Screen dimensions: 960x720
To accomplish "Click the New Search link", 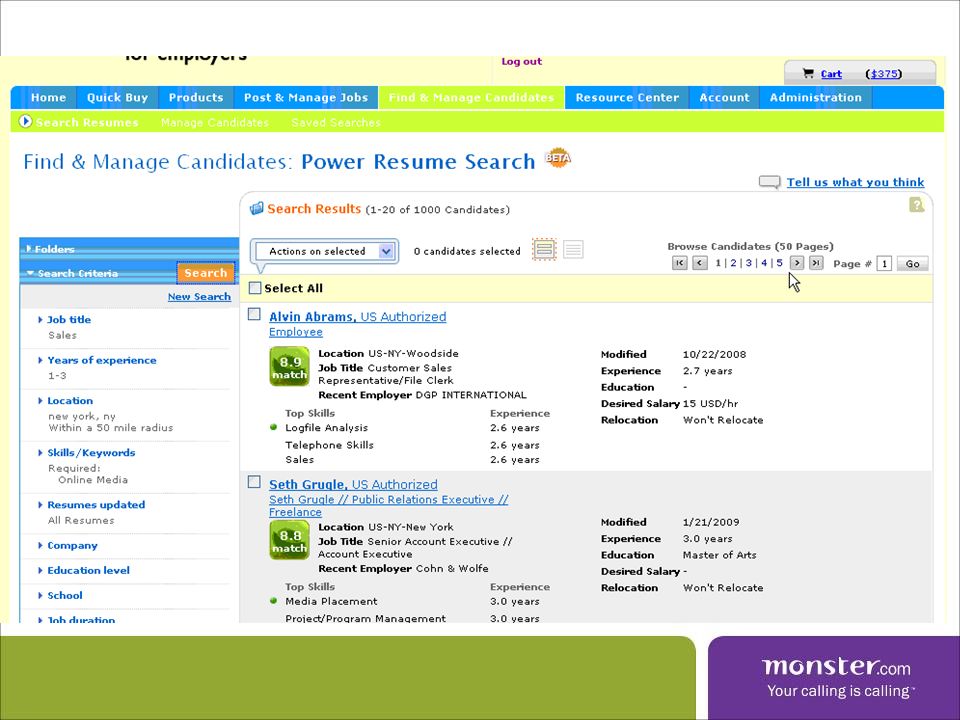I will tap(199, 296).
